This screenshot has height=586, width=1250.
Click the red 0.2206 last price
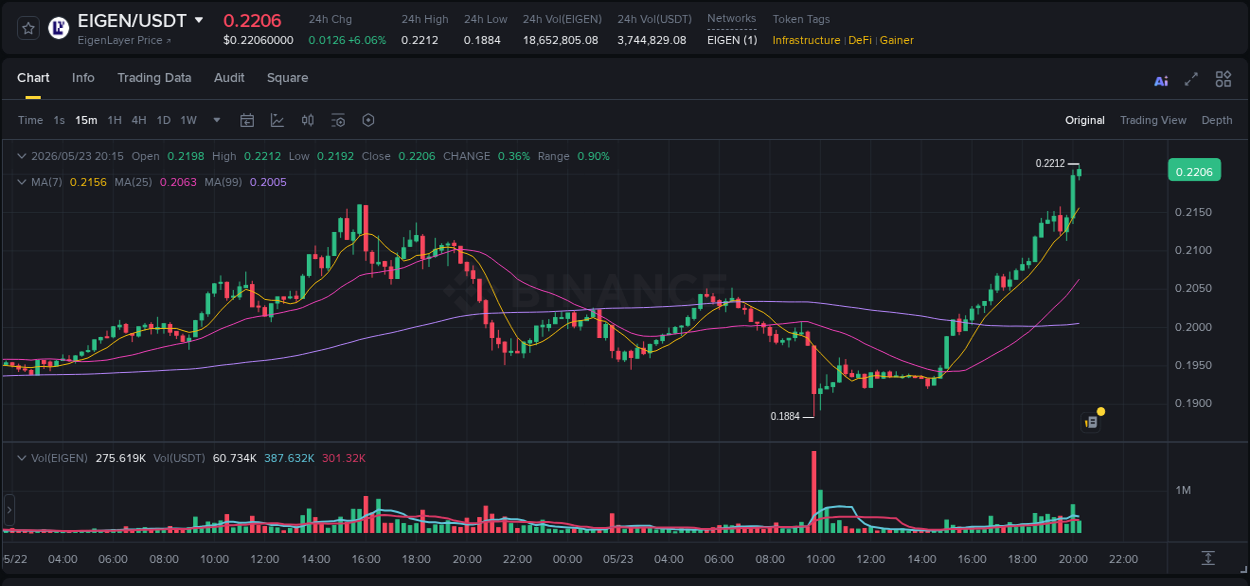(252, 20)
